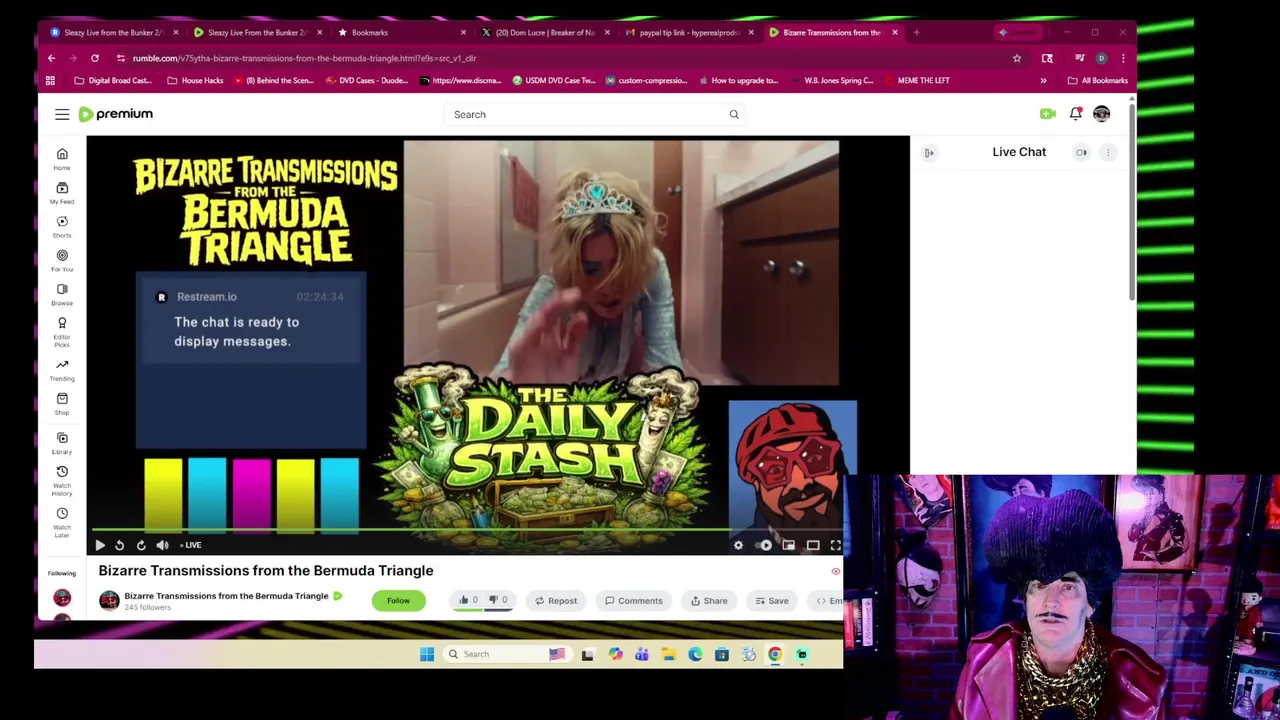The image size is (1280, 720).
Task: Open Library in sidebar
Action: pyautogui.click(x=62, y=443)
